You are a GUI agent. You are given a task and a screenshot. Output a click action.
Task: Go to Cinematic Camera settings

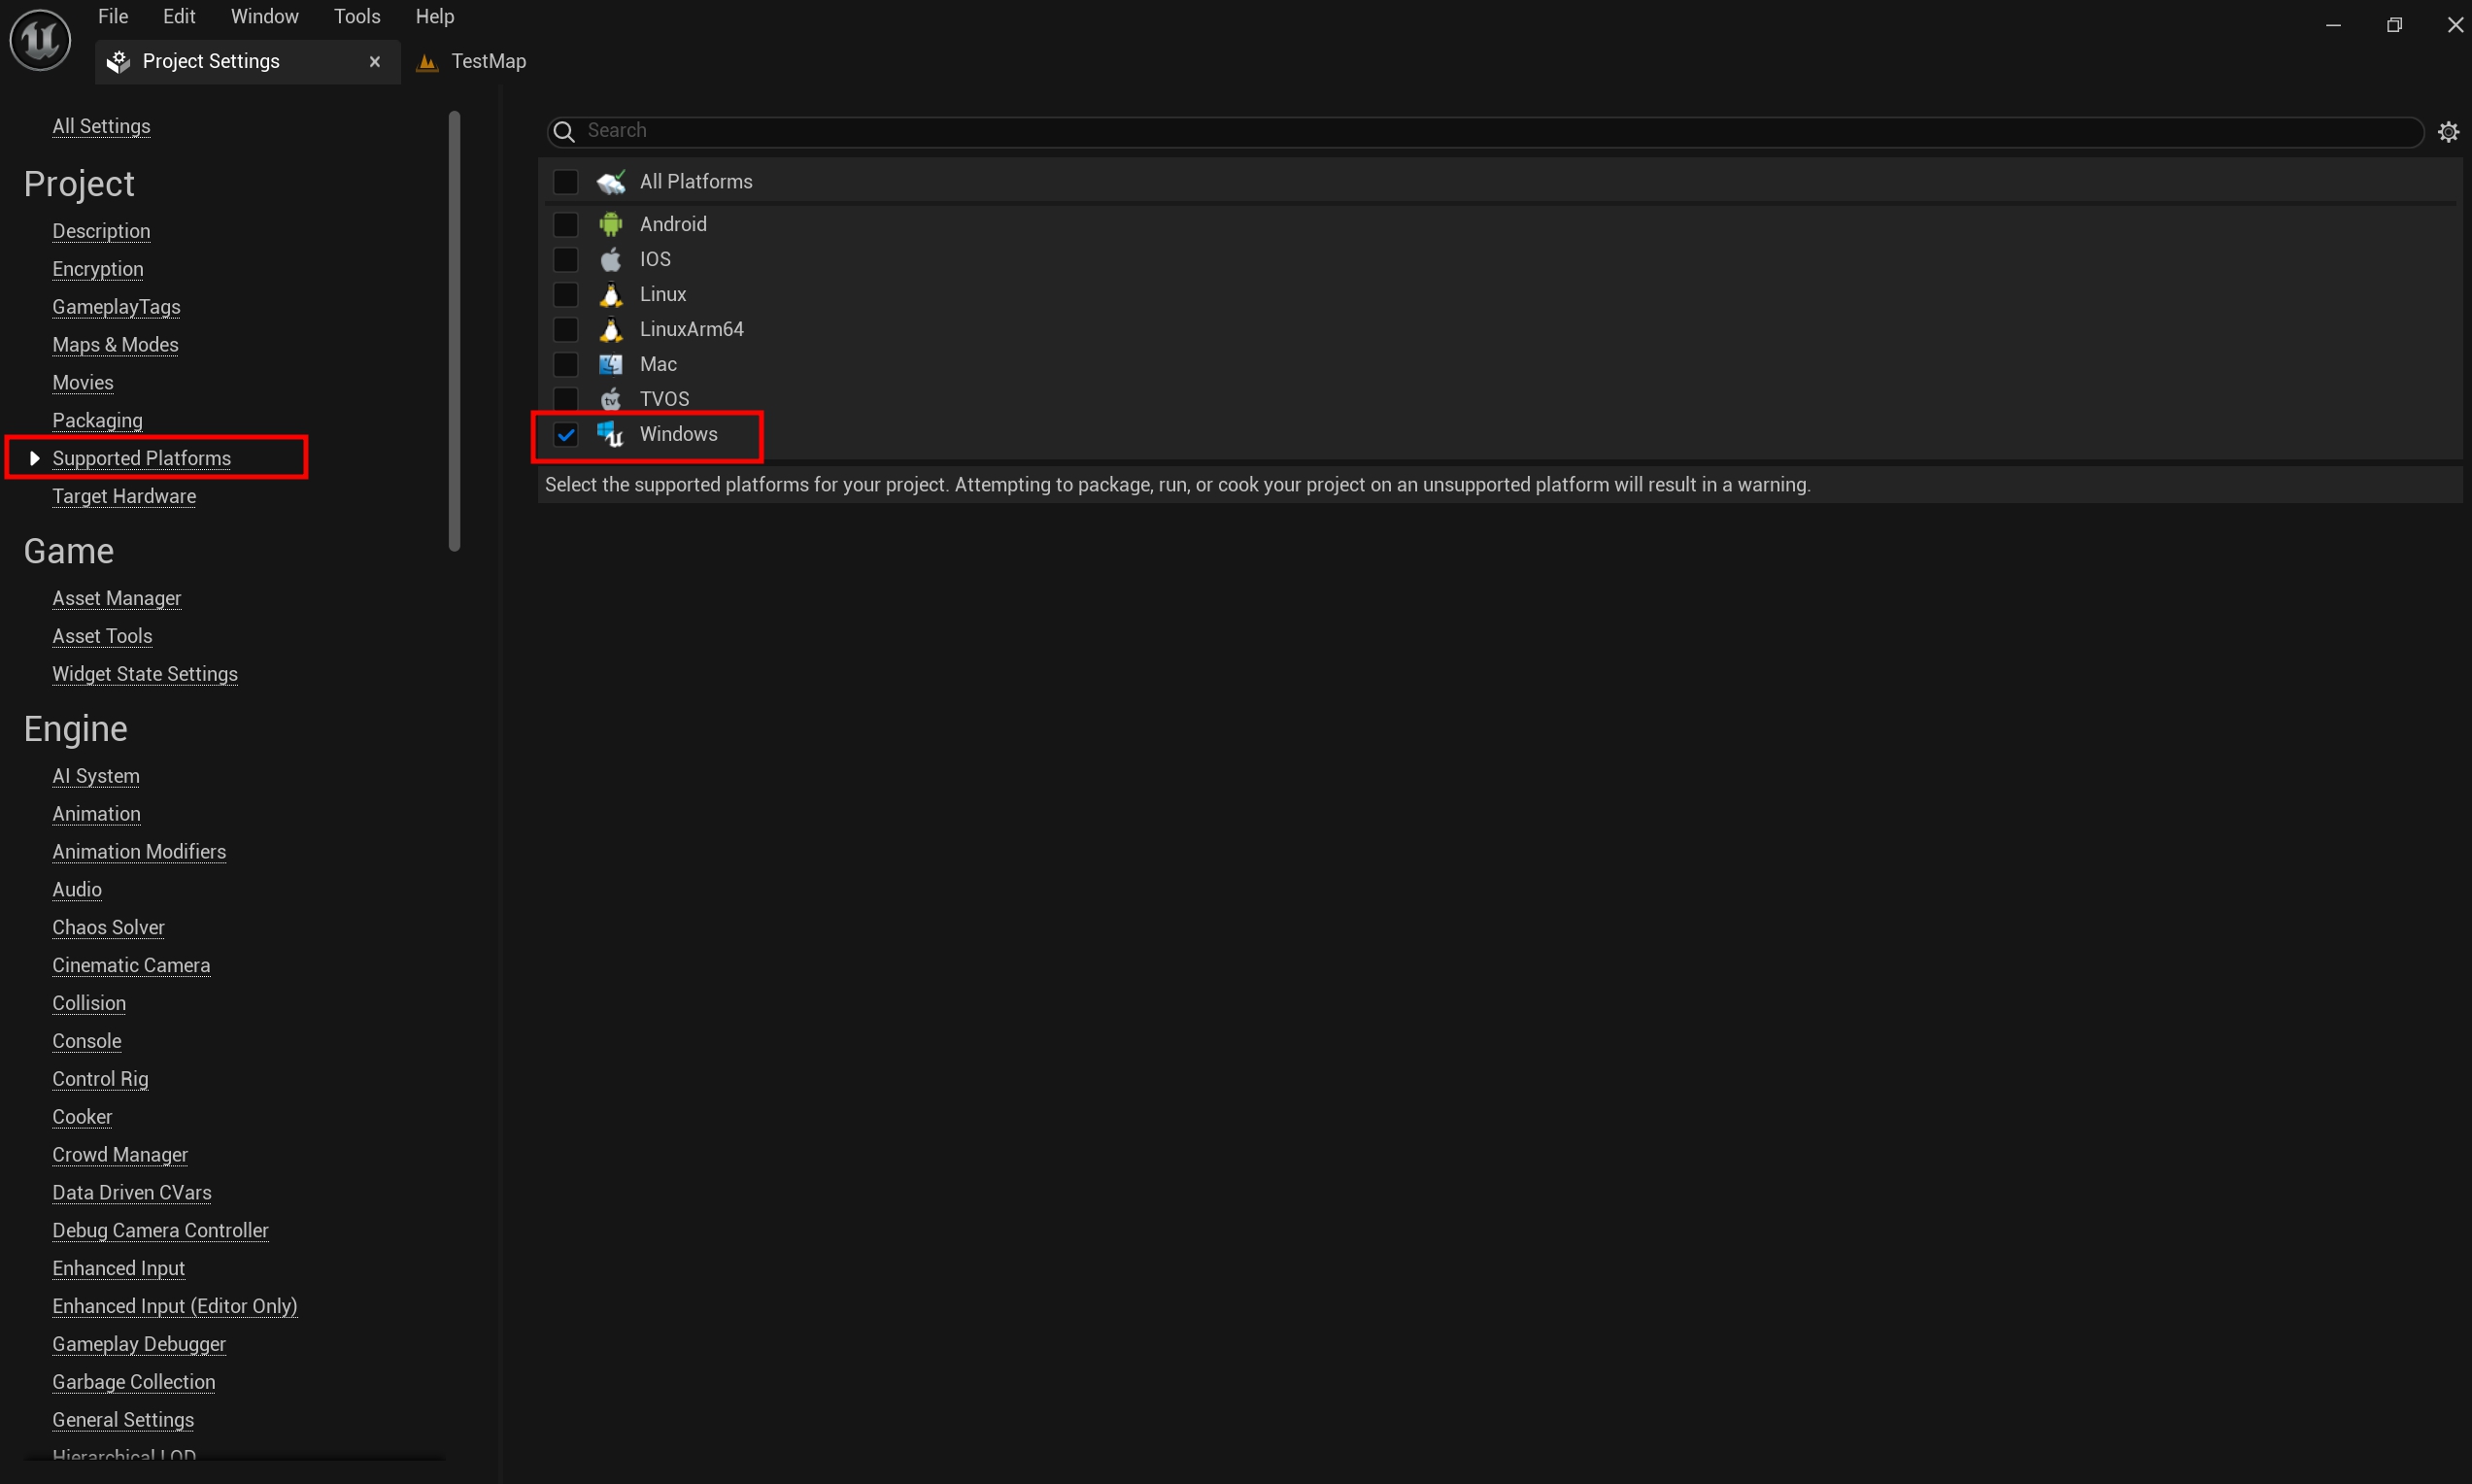pyautogui.click(x=132, y=967)
